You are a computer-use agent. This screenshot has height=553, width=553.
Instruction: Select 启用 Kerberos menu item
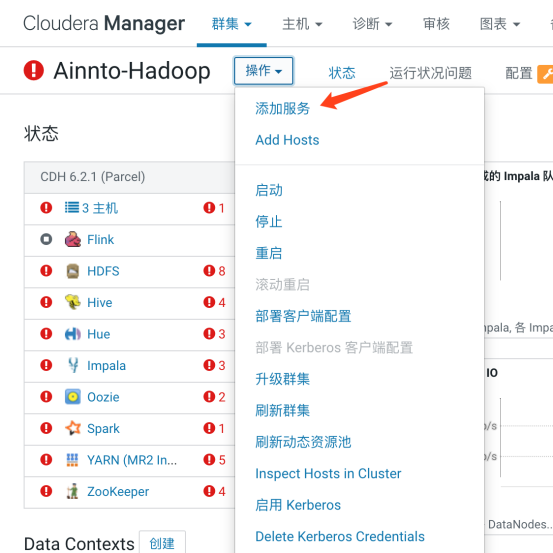pyautogui.click(x=298, y=505)
